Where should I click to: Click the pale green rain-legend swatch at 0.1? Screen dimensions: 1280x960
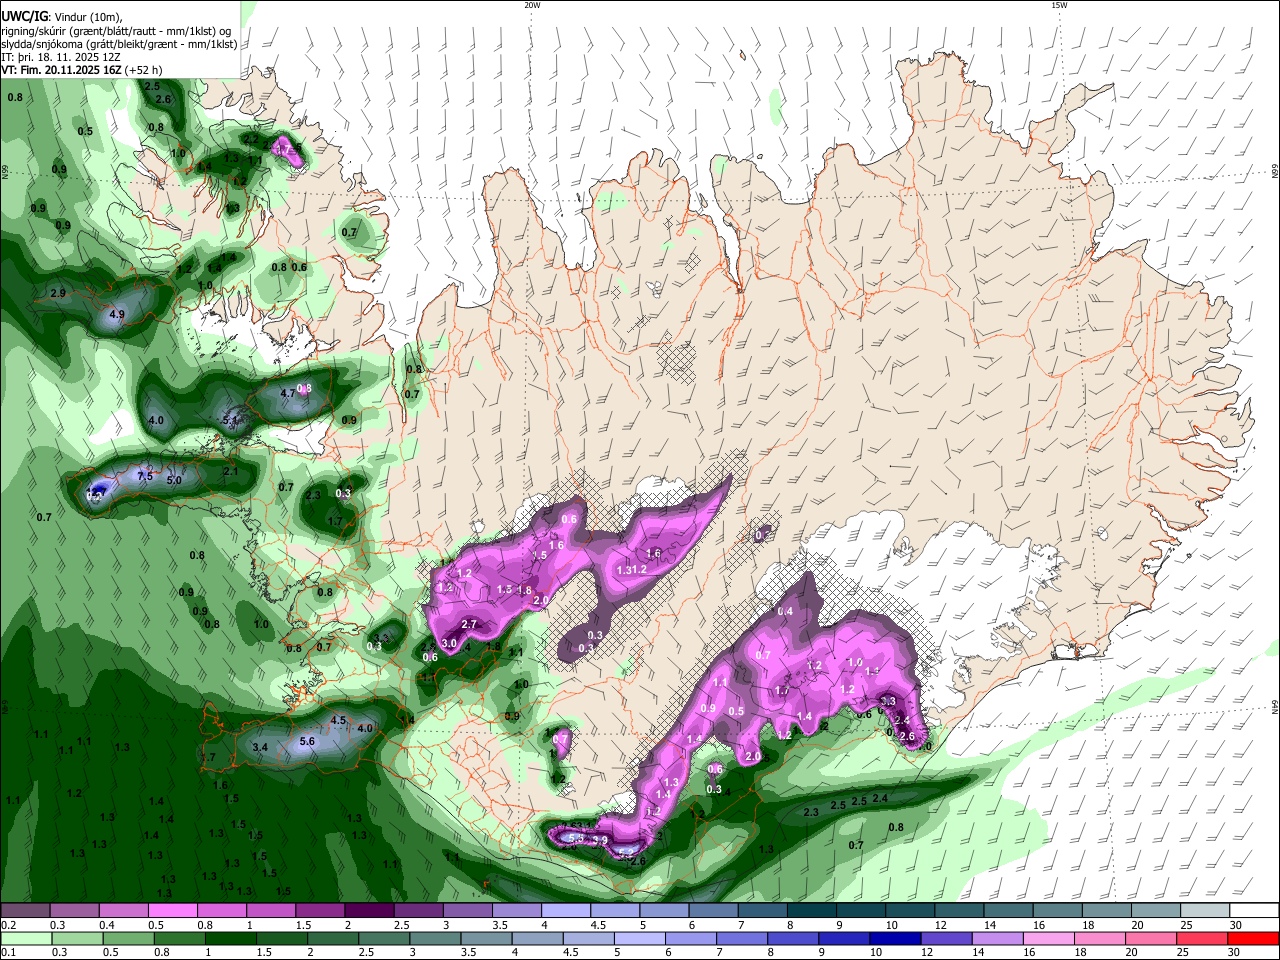coord(25,938)
